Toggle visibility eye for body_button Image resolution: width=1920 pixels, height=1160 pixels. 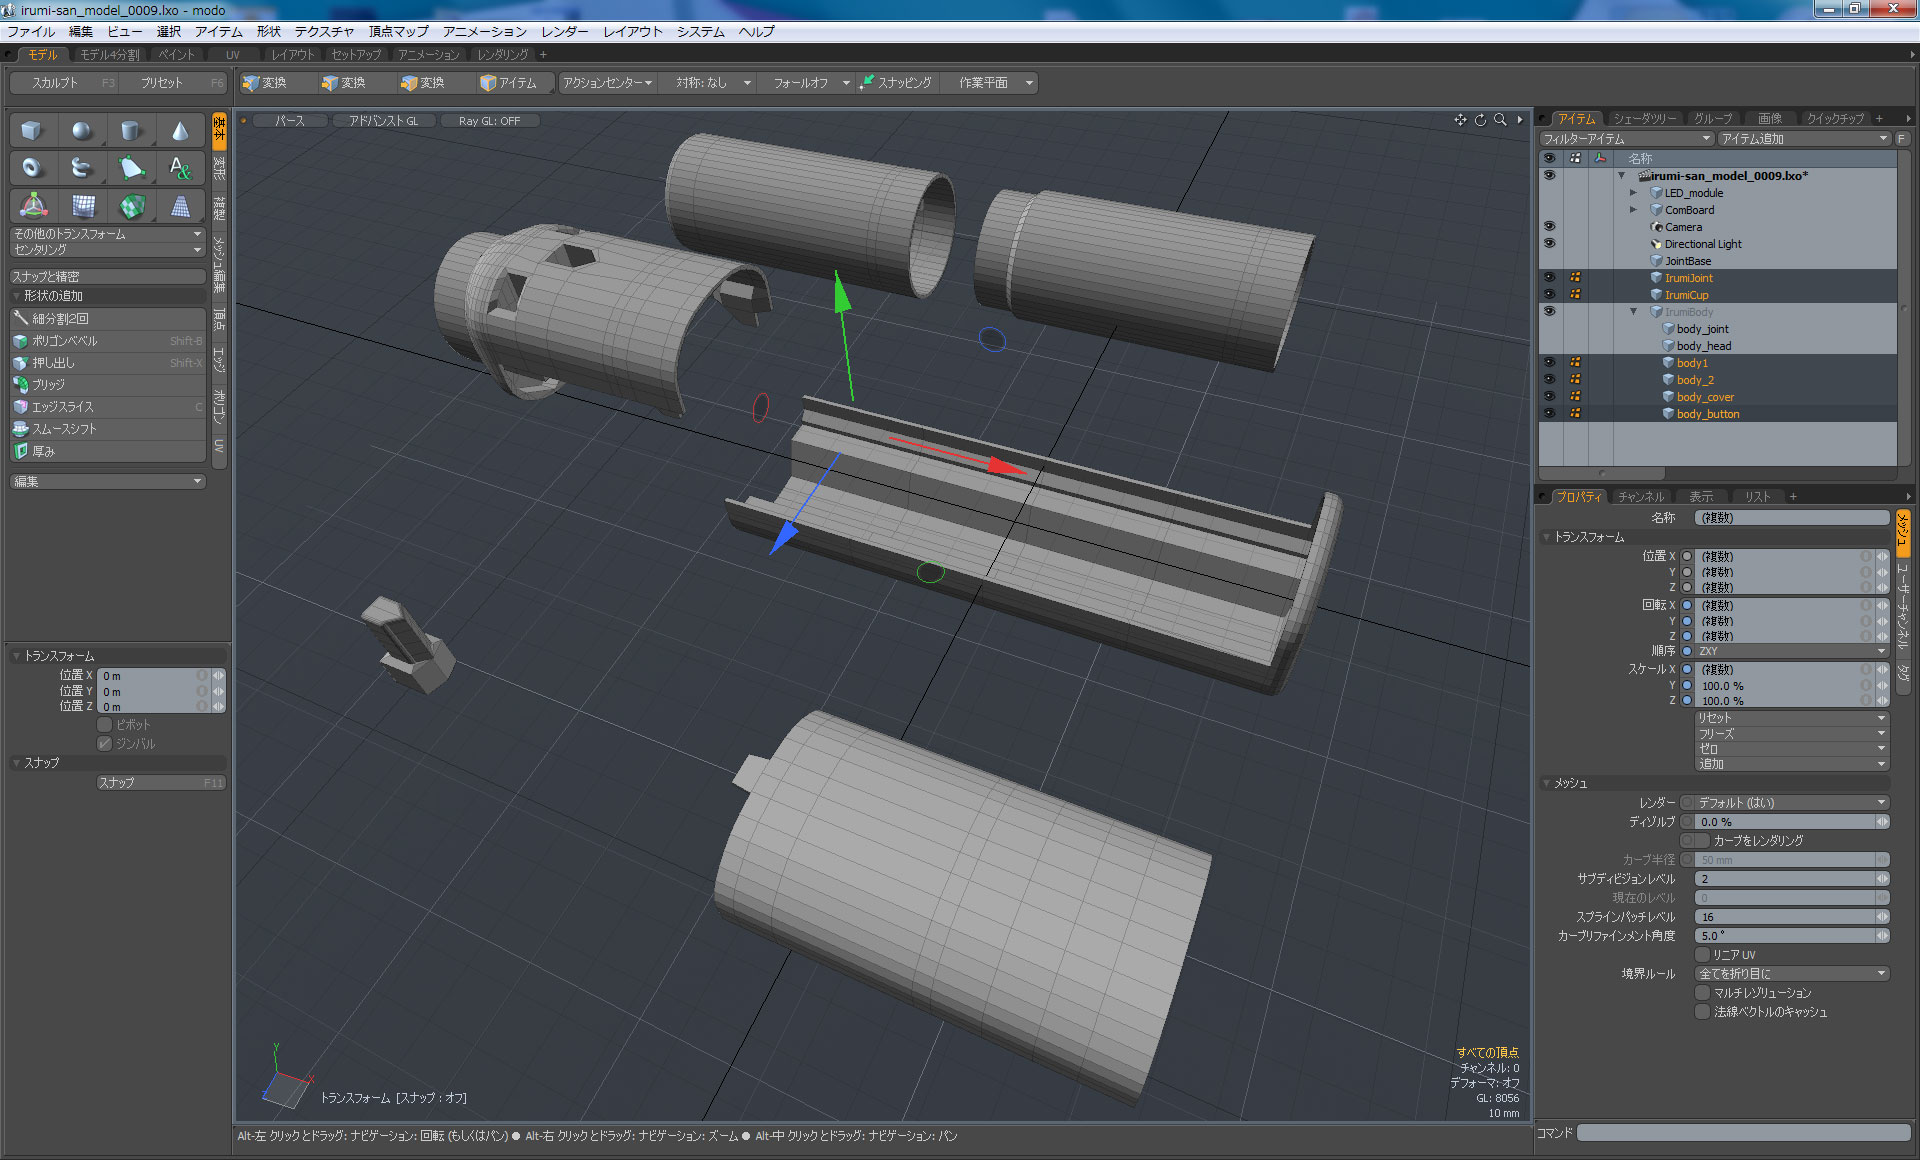point(1549,414)
